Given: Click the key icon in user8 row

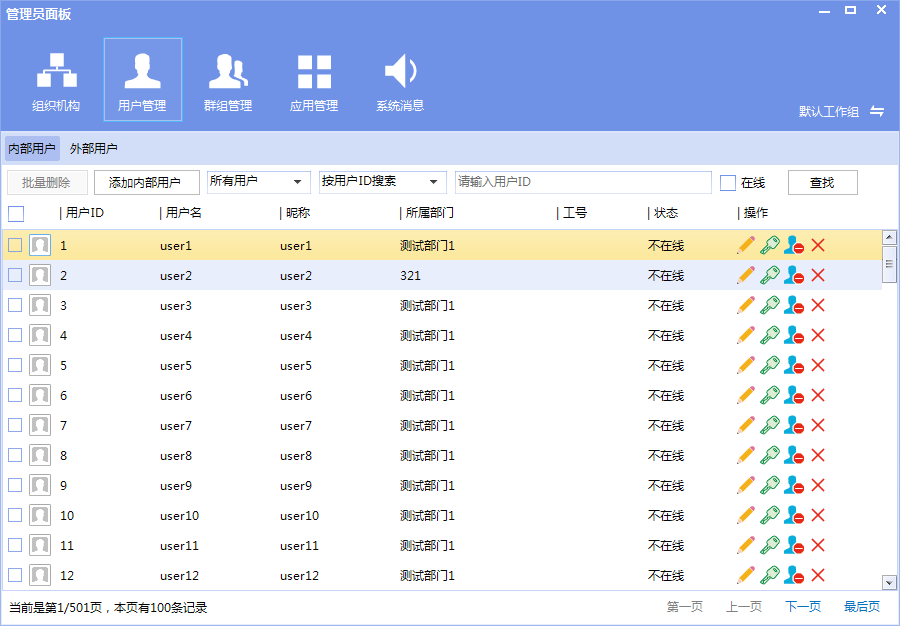Looking at the screenshot, I should coord(770,455).
